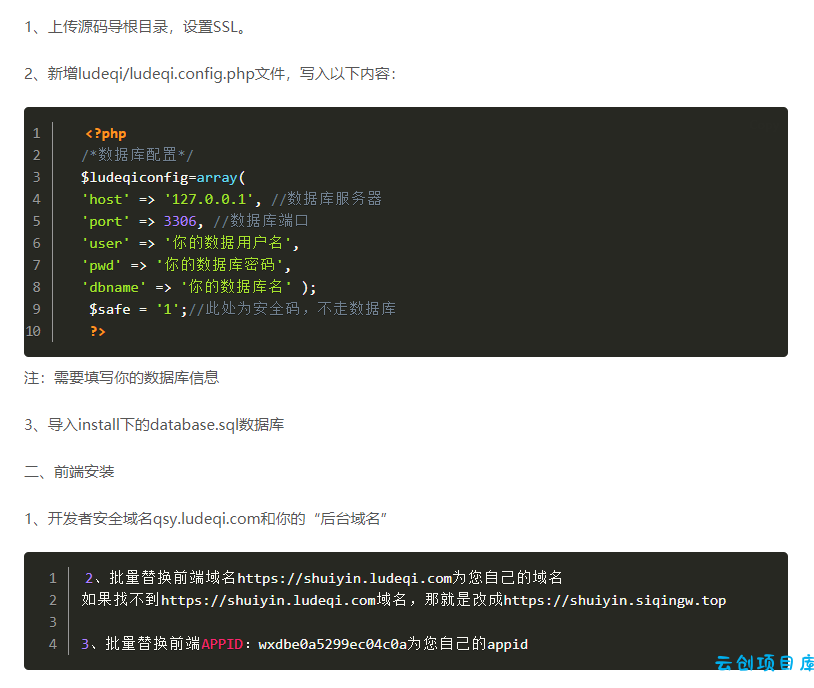Click the 二、前端安装 section heading
The image size is (814, 688).
pos(69,472)
